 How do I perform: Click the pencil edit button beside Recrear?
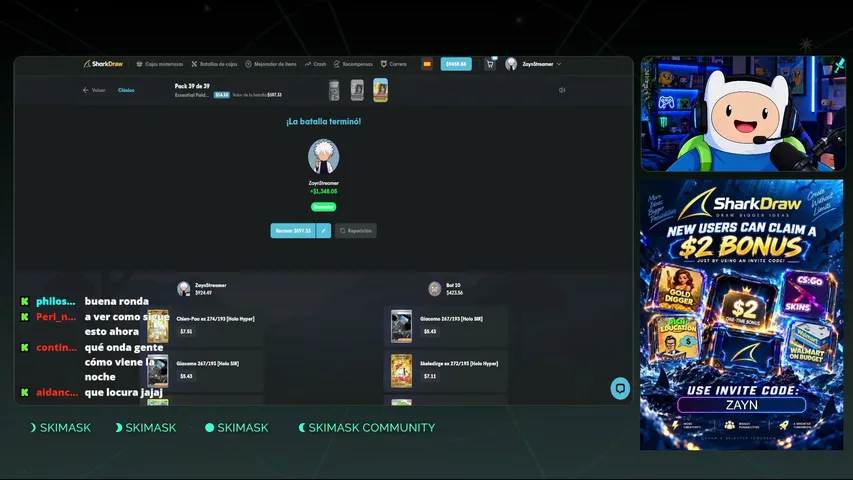pos(323,231)
